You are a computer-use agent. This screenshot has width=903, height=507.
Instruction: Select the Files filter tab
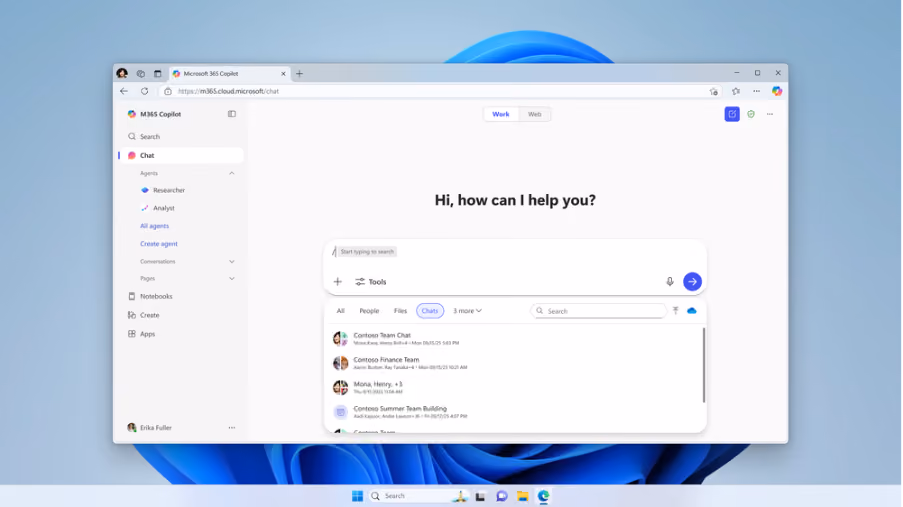tap(400, 311)
